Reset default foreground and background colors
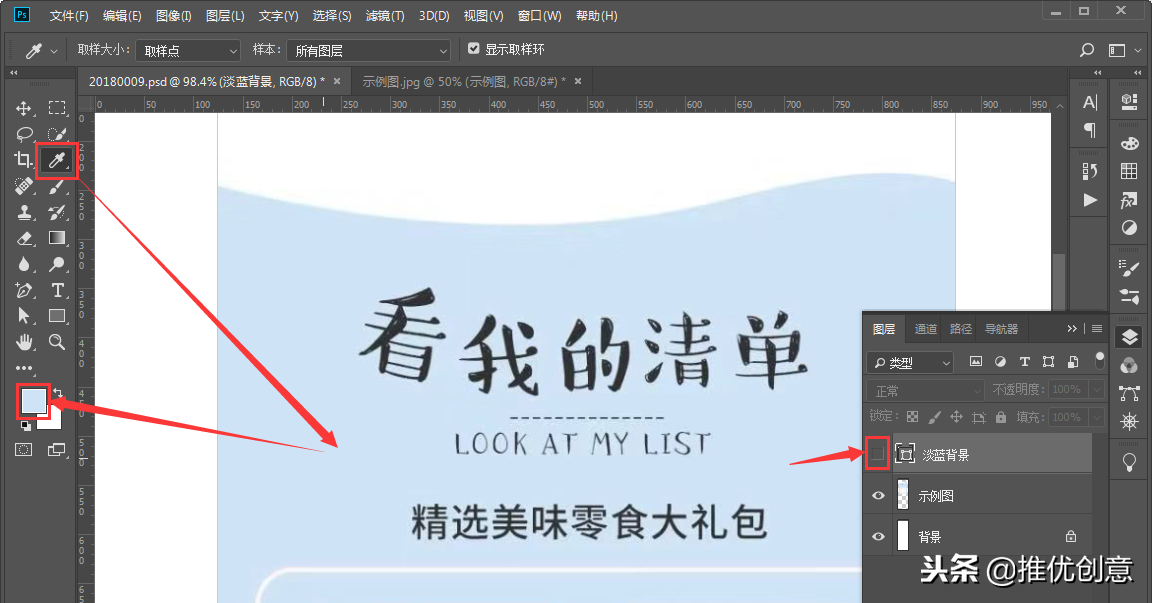The width and height of the screenshot is (1152, 603). [x=26, y=425]
